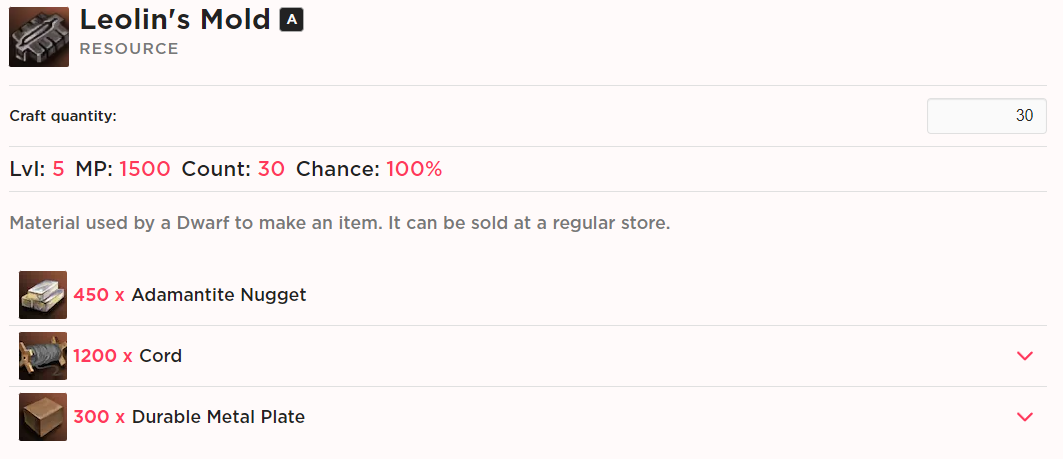Screen dimensions: 1063x459
Task: Click the Adamantite Nugget icon
Action: 43,295
